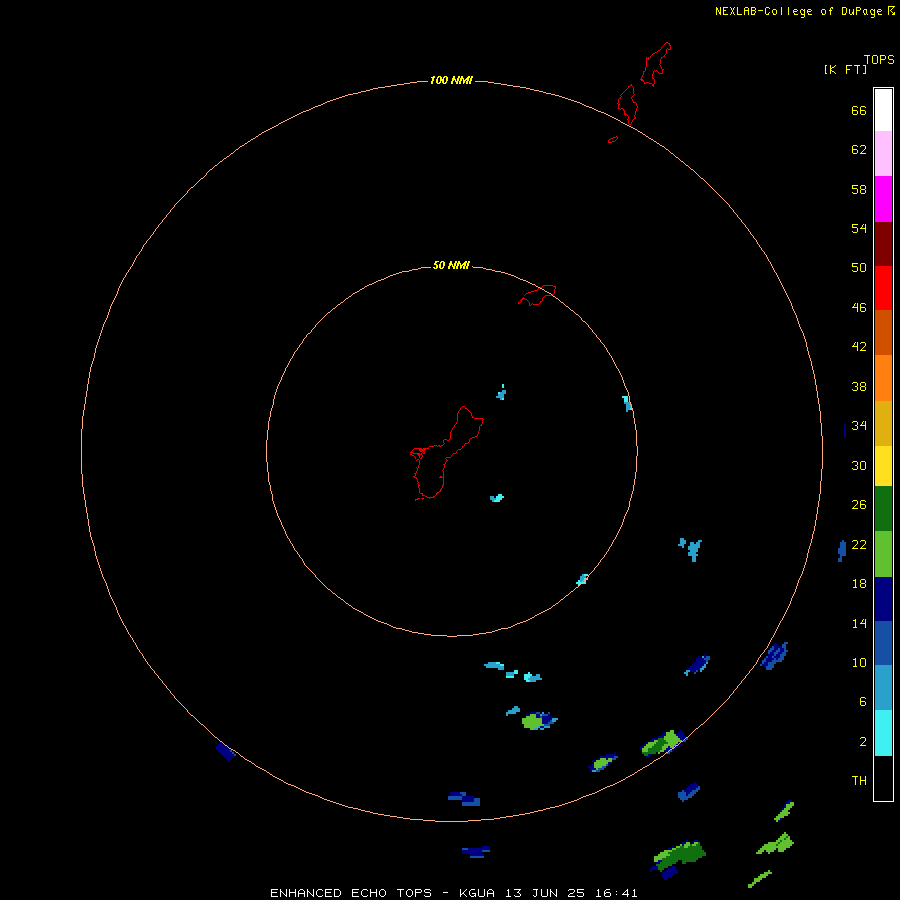The image size is (900, 900).
Task: Click the 50 NMI range ring label
Action: [451, 265]
